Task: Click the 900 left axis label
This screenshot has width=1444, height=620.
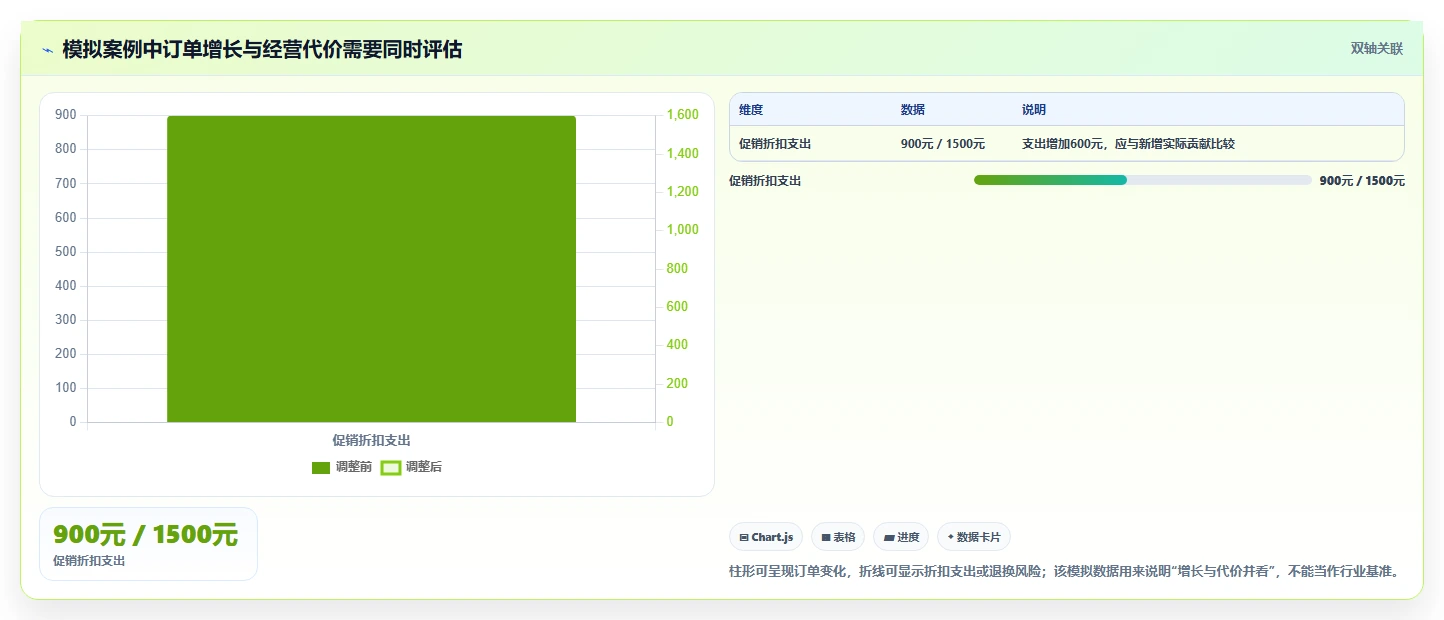Action: [x=66, y=115]
